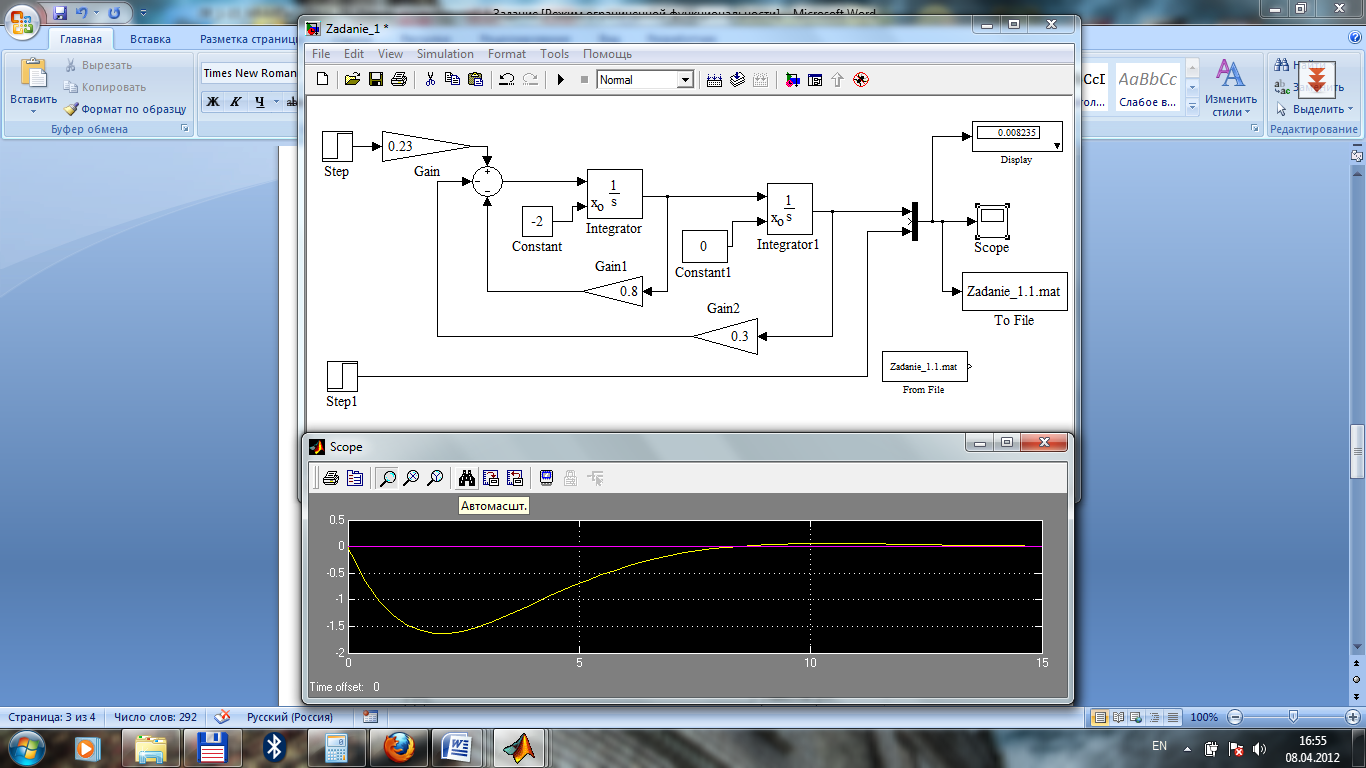Screen dimensions: 1366x768
Task: Open the Format menu in Simulink
Action: [507, 54]
